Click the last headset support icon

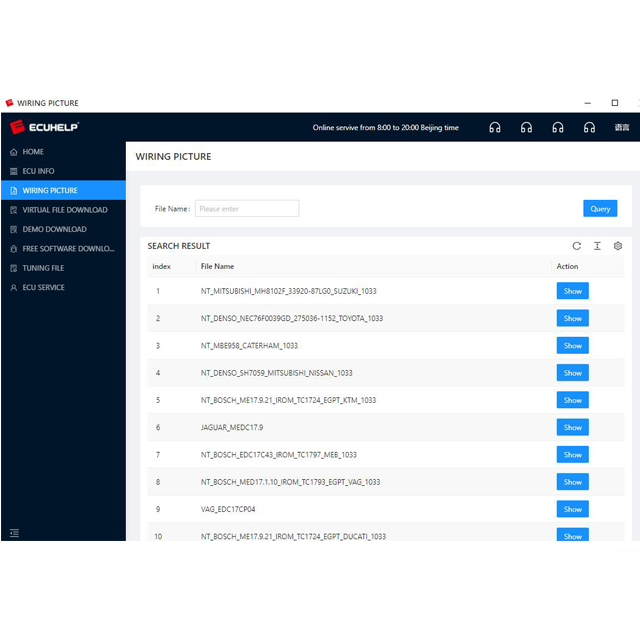click(589, 128)
